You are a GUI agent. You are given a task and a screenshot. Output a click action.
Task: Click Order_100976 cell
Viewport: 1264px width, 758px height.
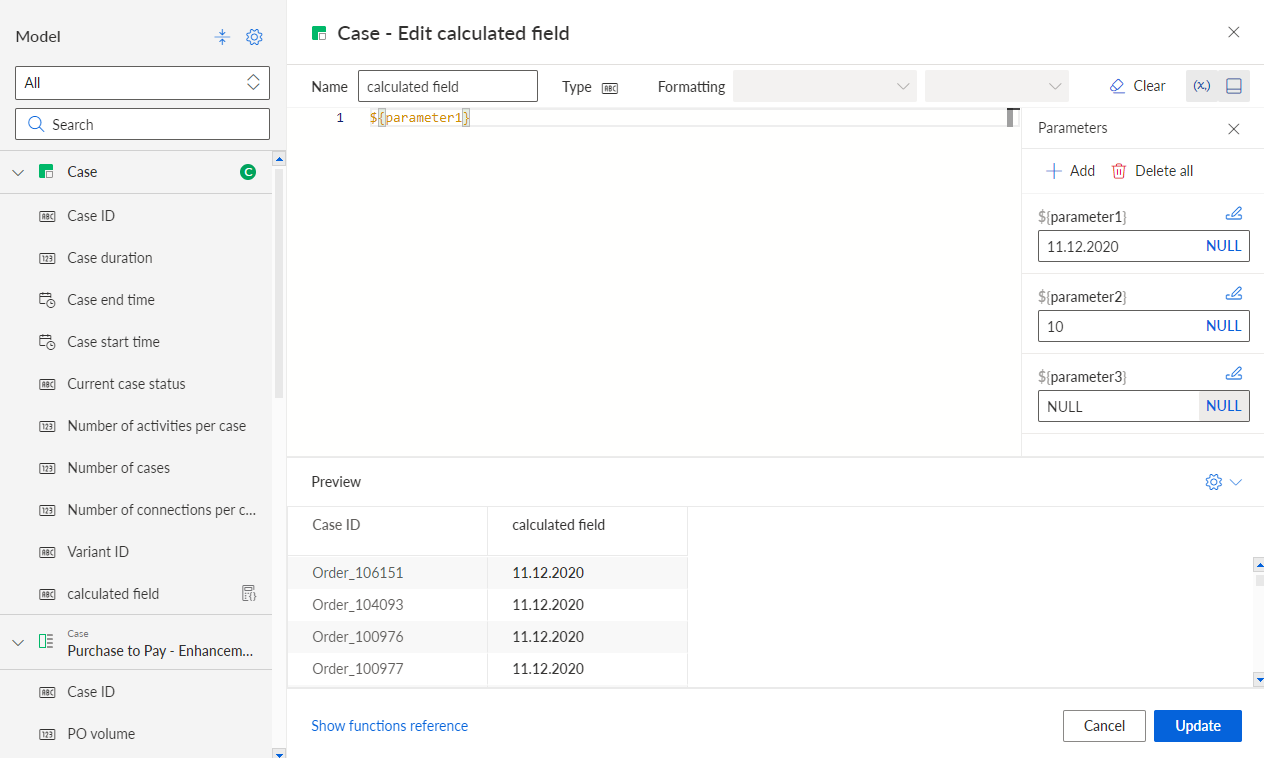point(387,637)
